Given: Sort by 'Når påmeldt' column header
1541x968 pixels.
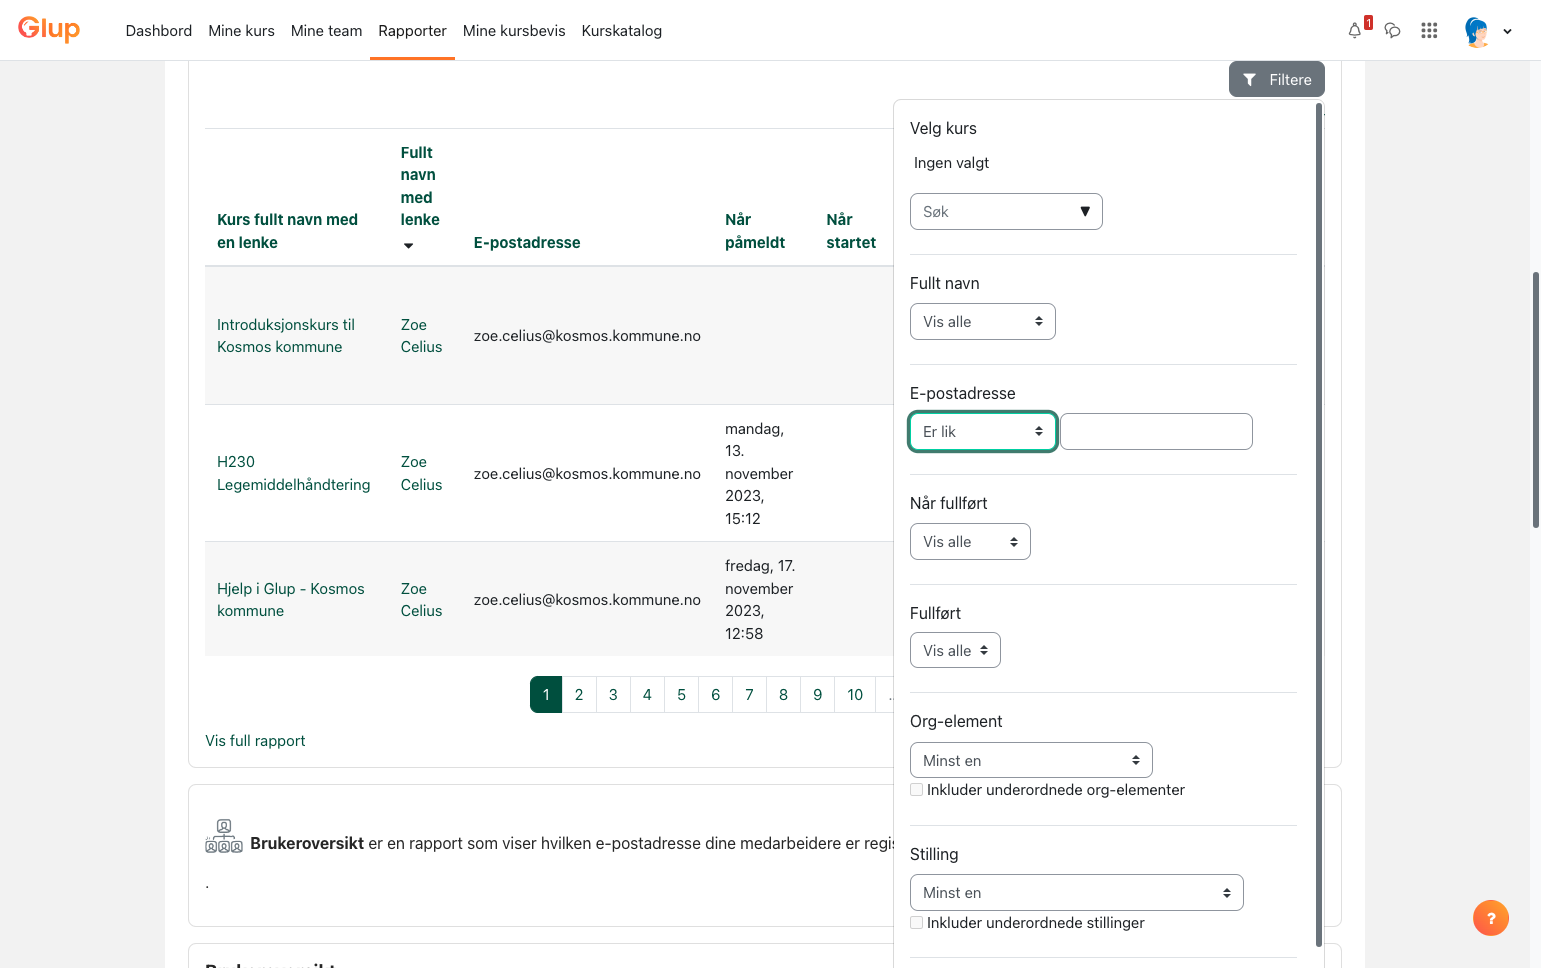Looking at the screenshot, I should [x=755, y=231].
